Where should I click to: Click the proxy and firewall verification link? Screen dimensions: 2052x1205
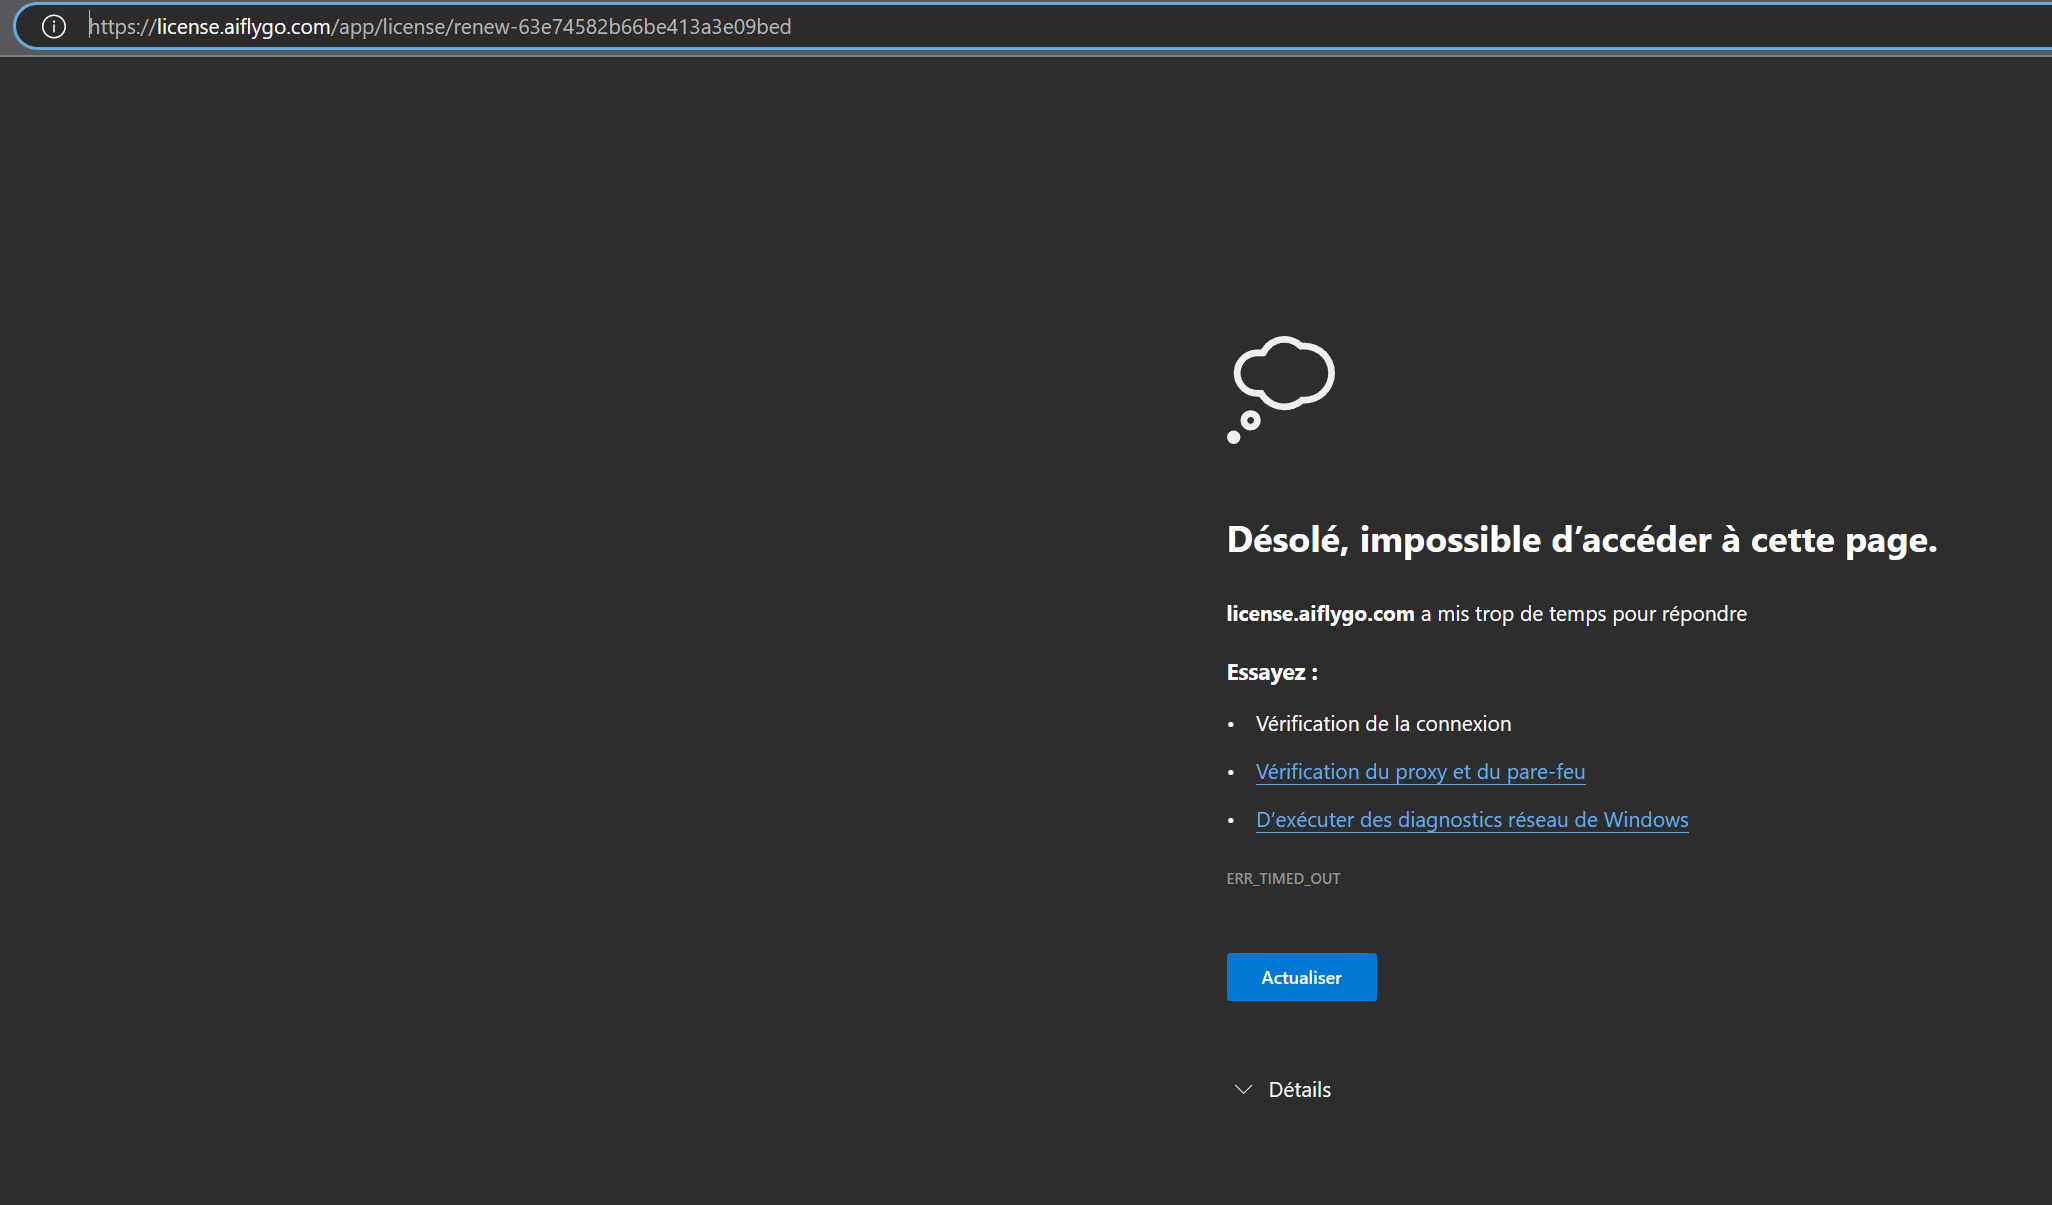1420,771
